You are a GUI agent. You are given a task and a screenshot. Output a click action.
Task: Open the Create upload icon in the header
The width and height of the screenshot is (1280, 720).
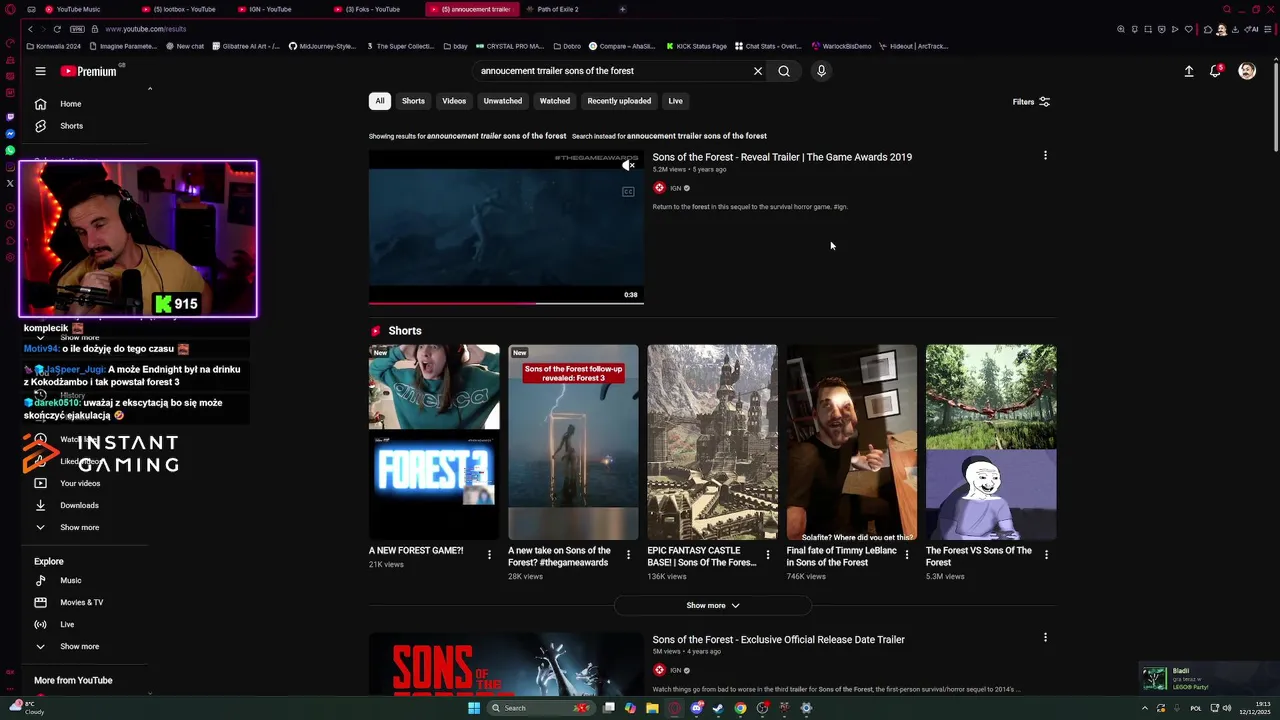(1189, 71)
